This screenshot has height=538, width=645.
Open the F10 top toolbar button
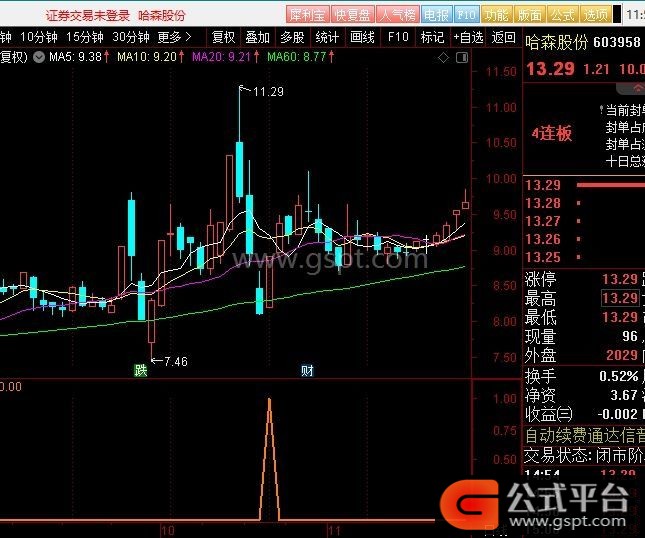[466, 15]
